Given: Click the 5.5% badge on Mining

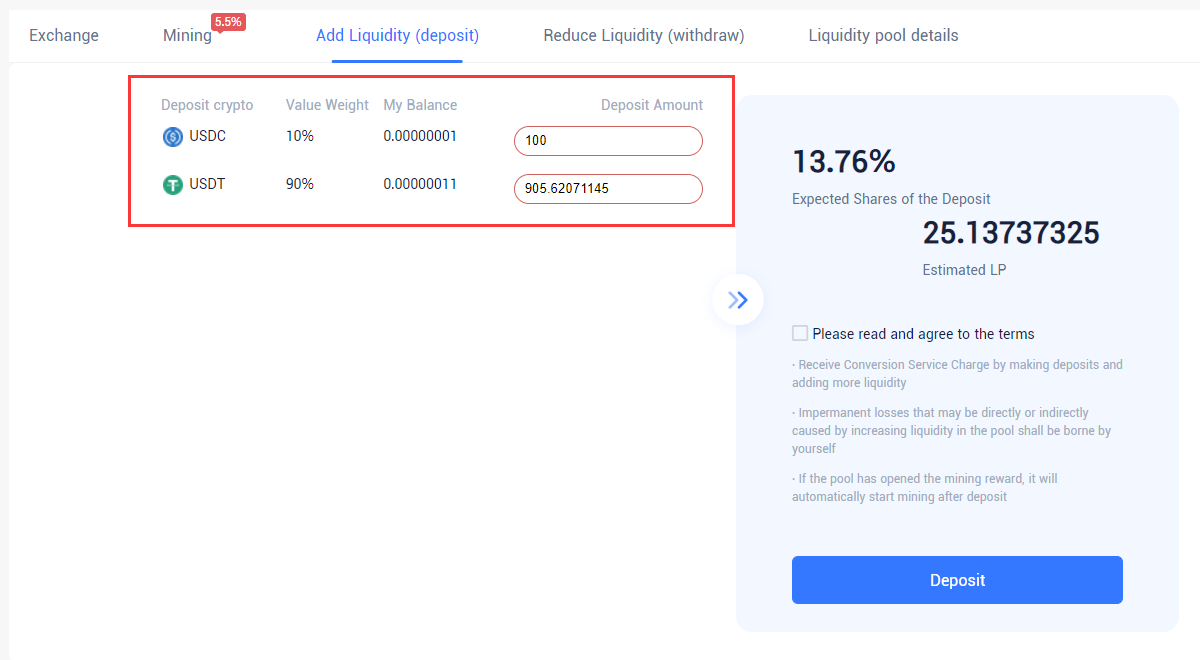Looking at the screenshot, I should tap(229, 22).
